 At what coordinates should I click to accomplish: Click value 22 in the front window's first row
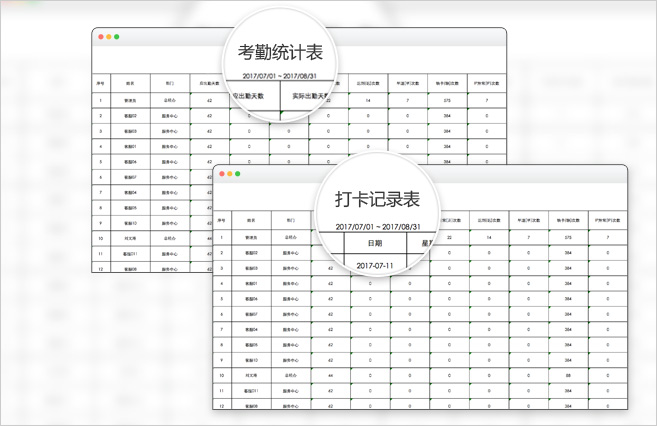(449, 238)
